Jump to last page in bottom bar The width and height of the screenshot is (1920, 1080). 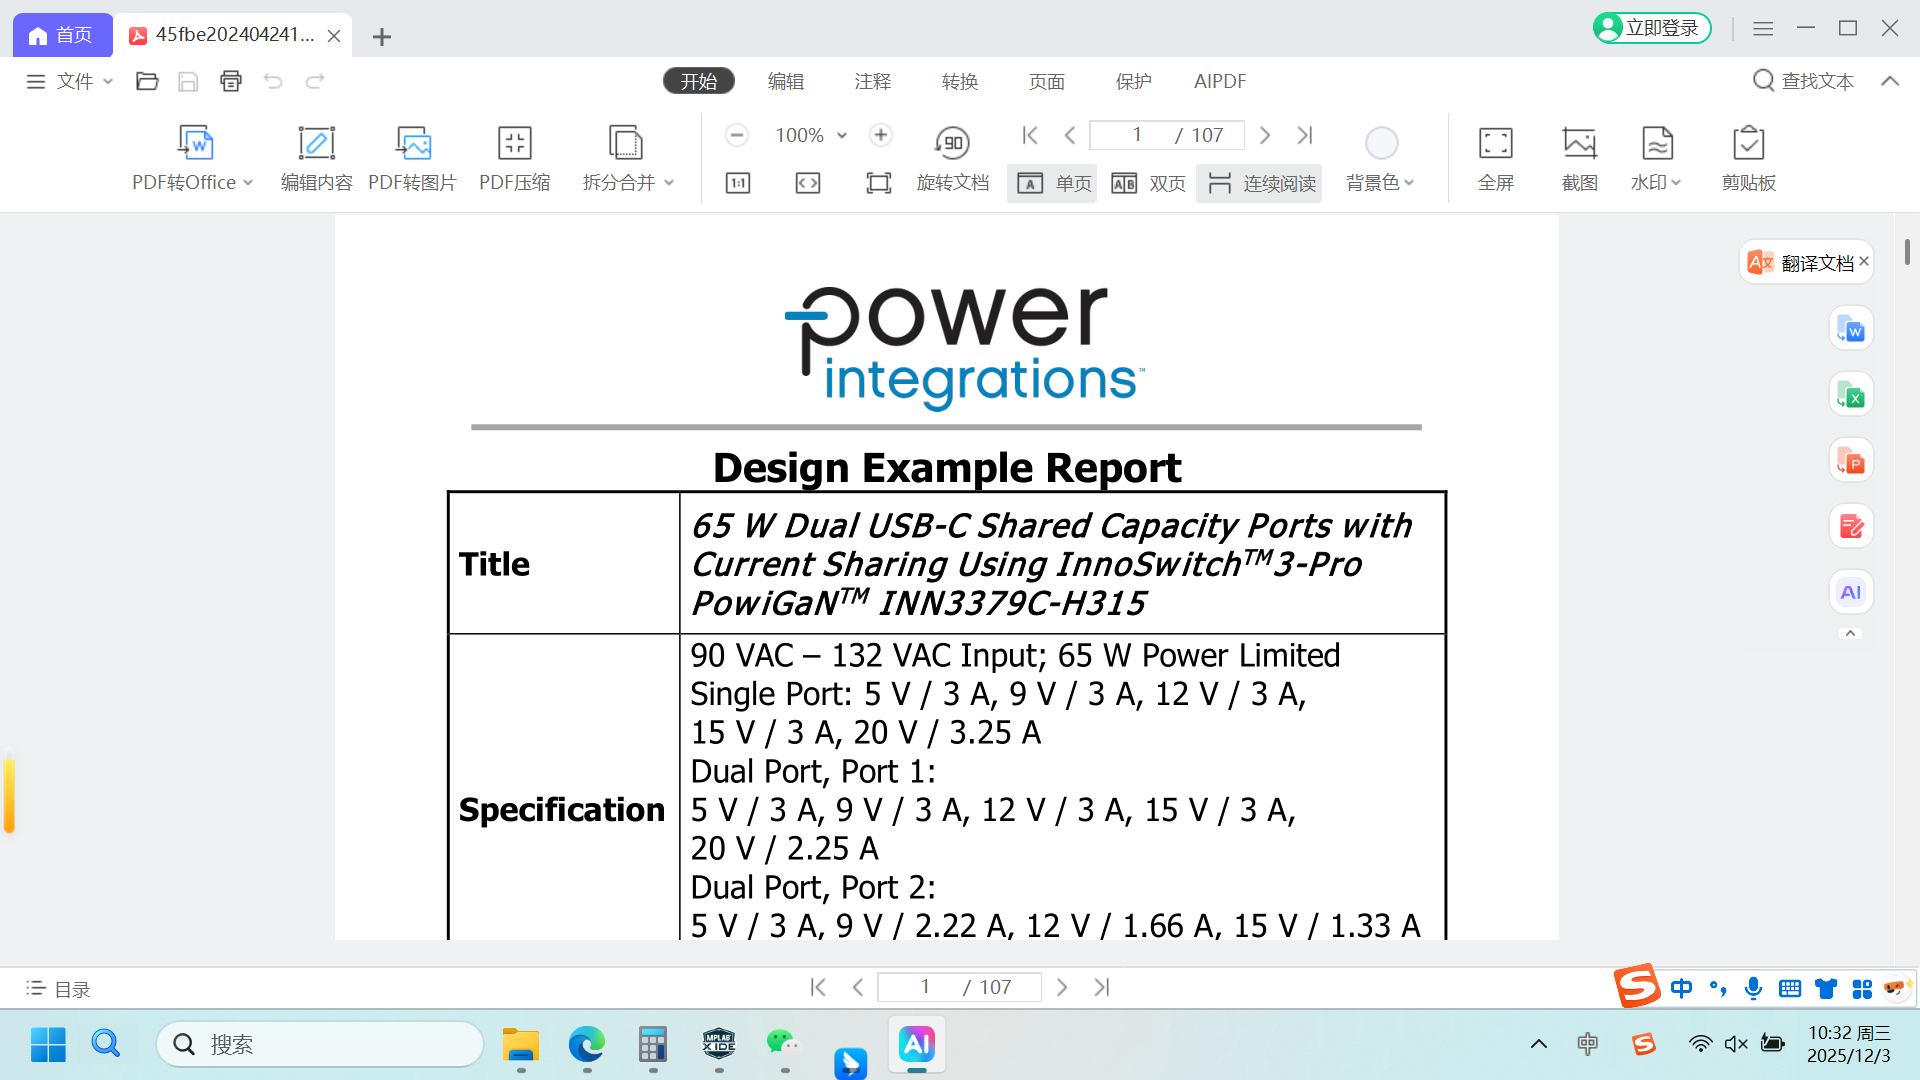[x=1102, y=987]
